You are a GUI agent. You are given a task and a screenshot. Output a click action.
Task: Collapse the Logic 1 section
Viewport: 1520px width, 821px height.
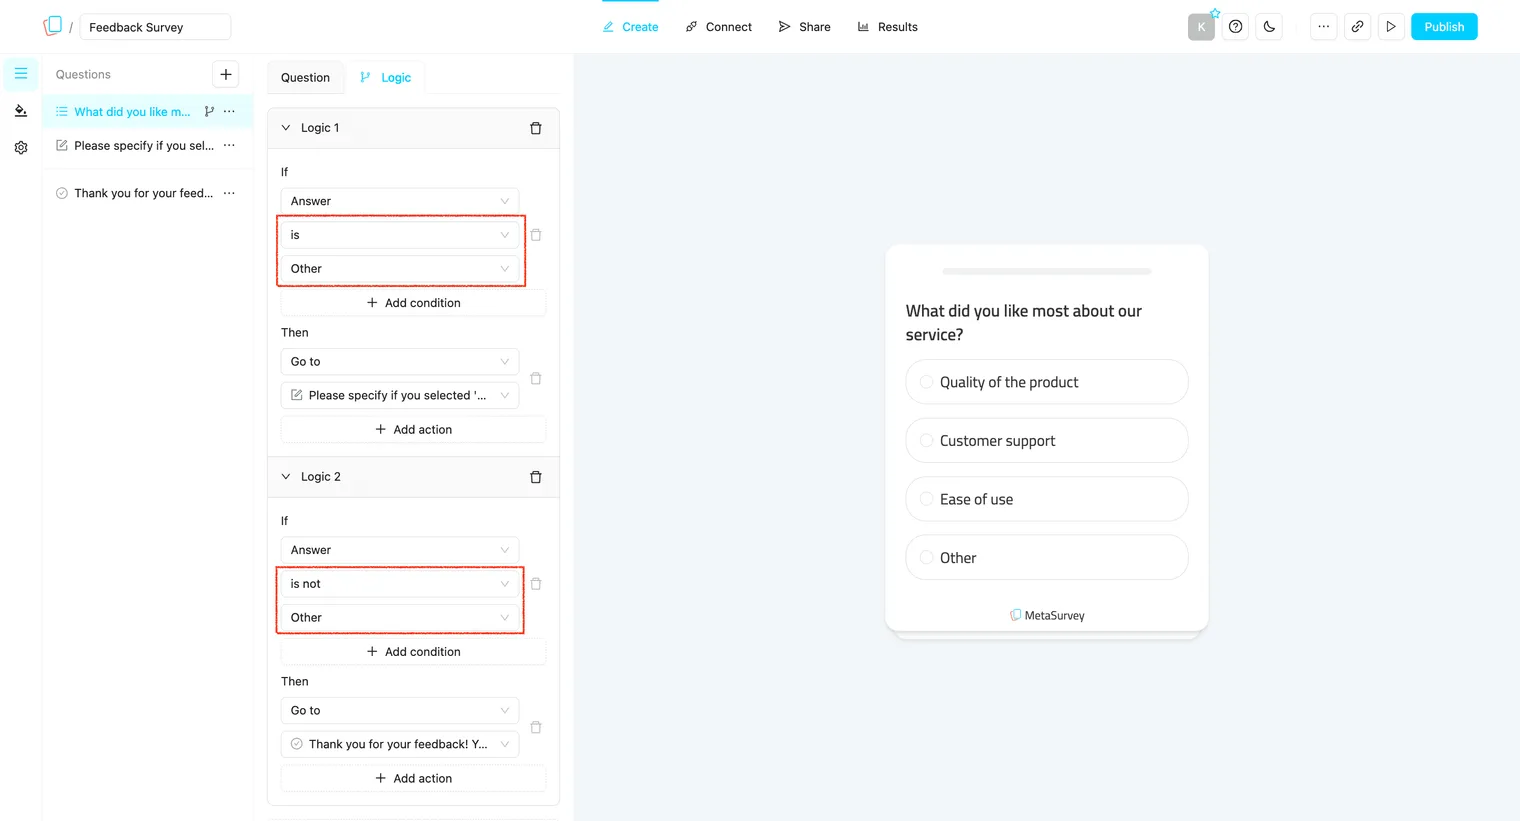click(x=286, y=128)
